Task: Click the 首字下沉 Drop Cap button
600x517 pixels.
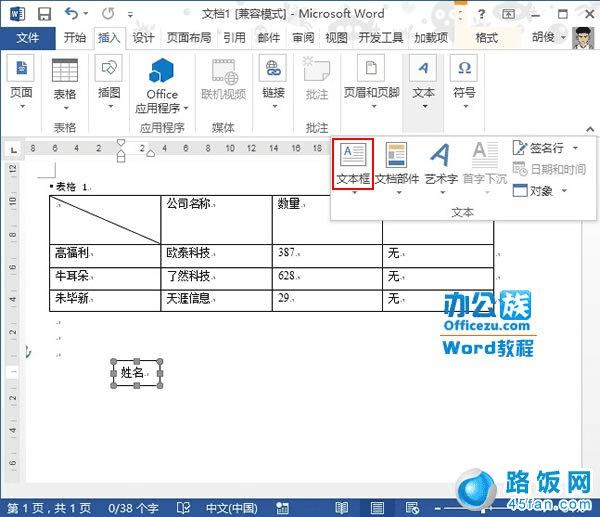Action: point(485,168)
